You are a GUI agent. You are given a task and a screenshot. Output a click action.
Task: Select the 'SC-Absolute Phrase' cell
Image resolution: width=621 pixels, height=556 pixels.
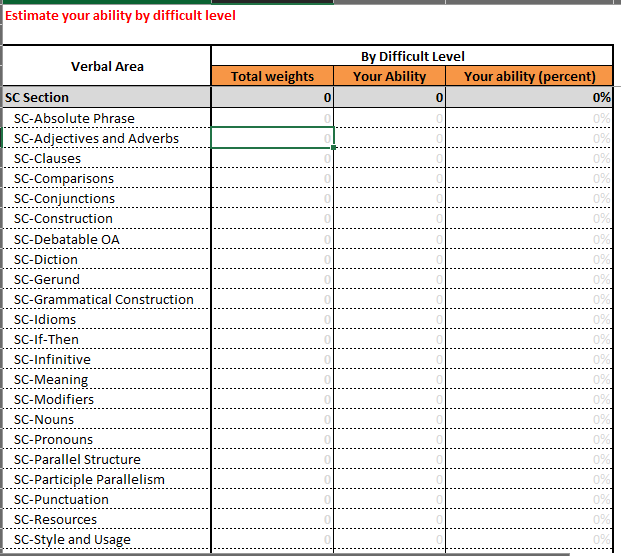click(107, 118)
